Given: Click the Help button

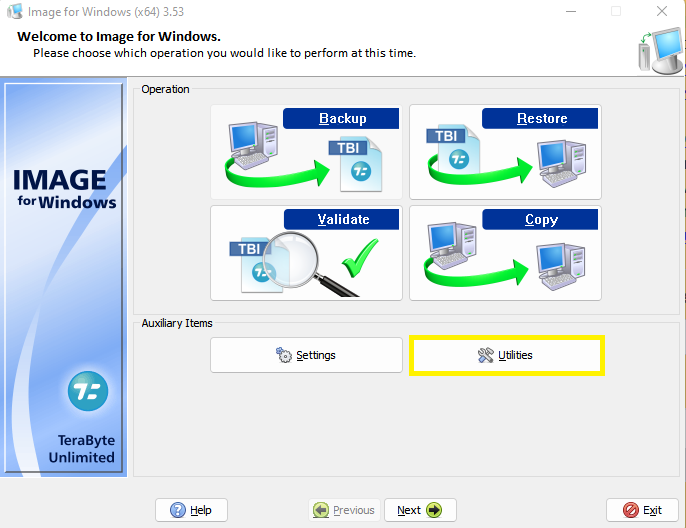Looking at the screenshot, I should click(x=191, y=510).
